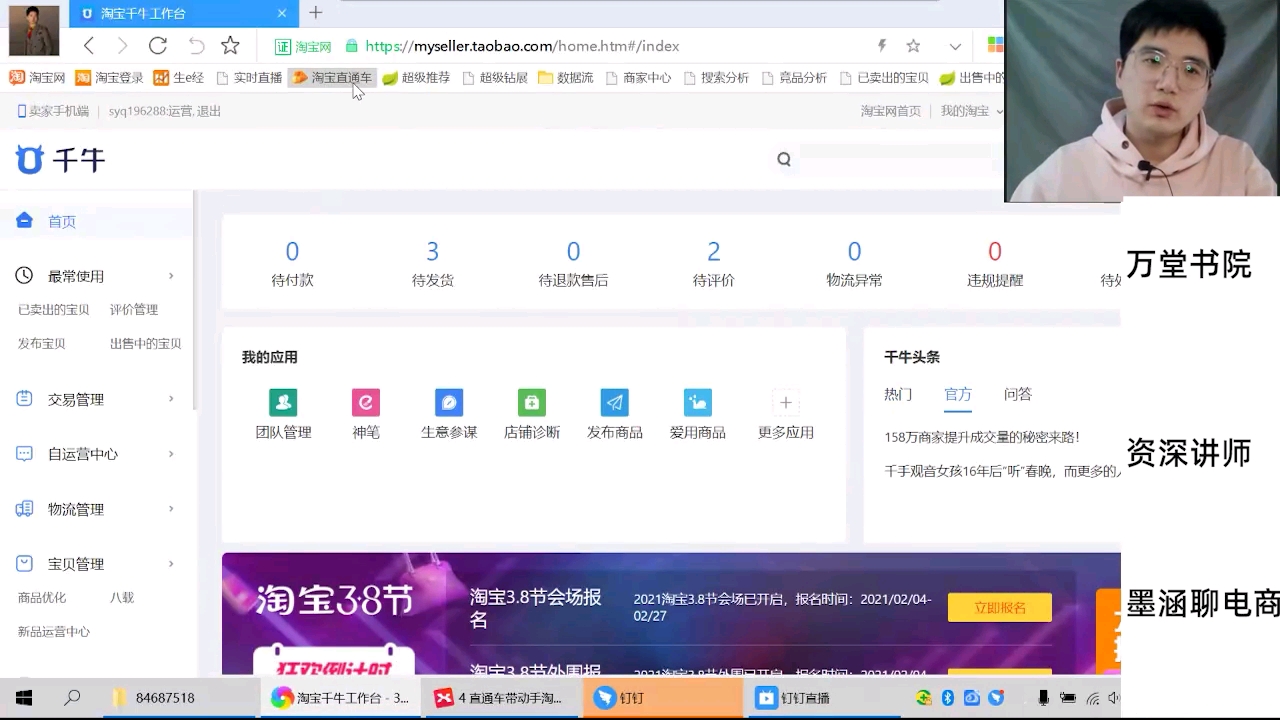Click the microphone tray icon

click(x=1044, y=698)
